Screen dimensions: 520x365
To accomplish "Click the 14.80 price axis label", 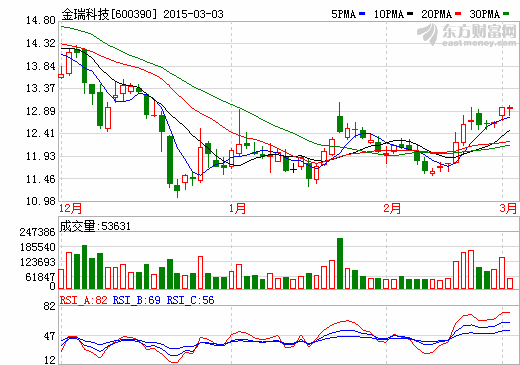I will (x=41, y=21).
